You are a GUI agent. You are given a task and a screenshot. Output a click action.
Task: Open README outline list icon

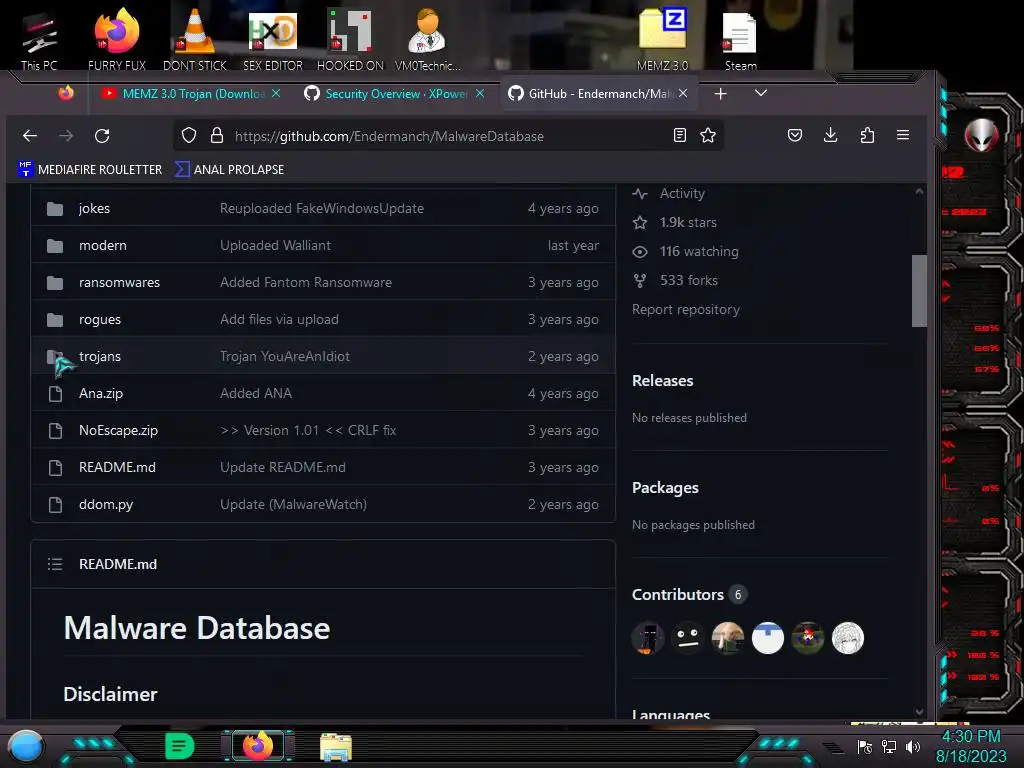[55, 564]
